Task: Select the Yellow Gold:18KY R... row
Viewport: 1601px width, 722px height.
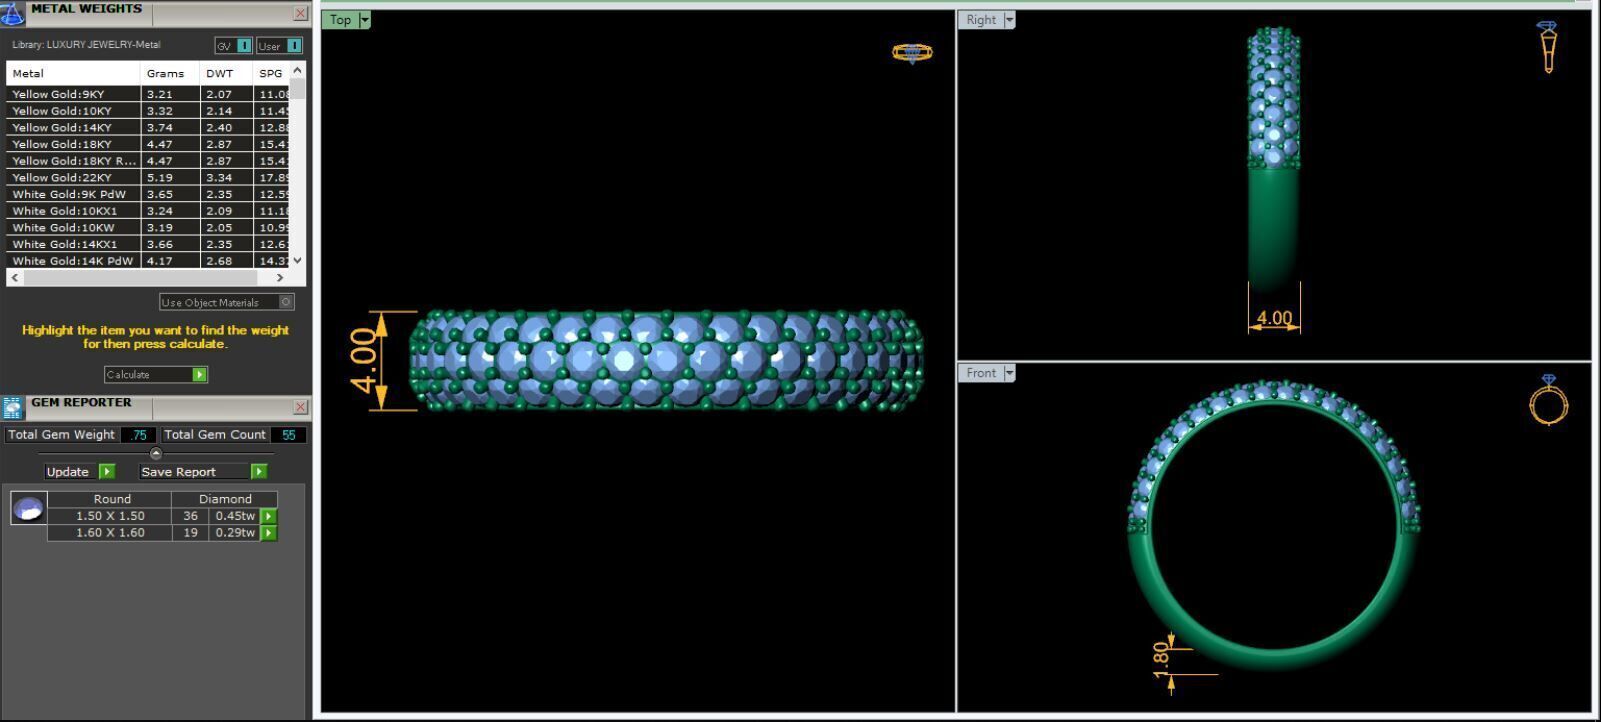Action: (x=148, y=160)
